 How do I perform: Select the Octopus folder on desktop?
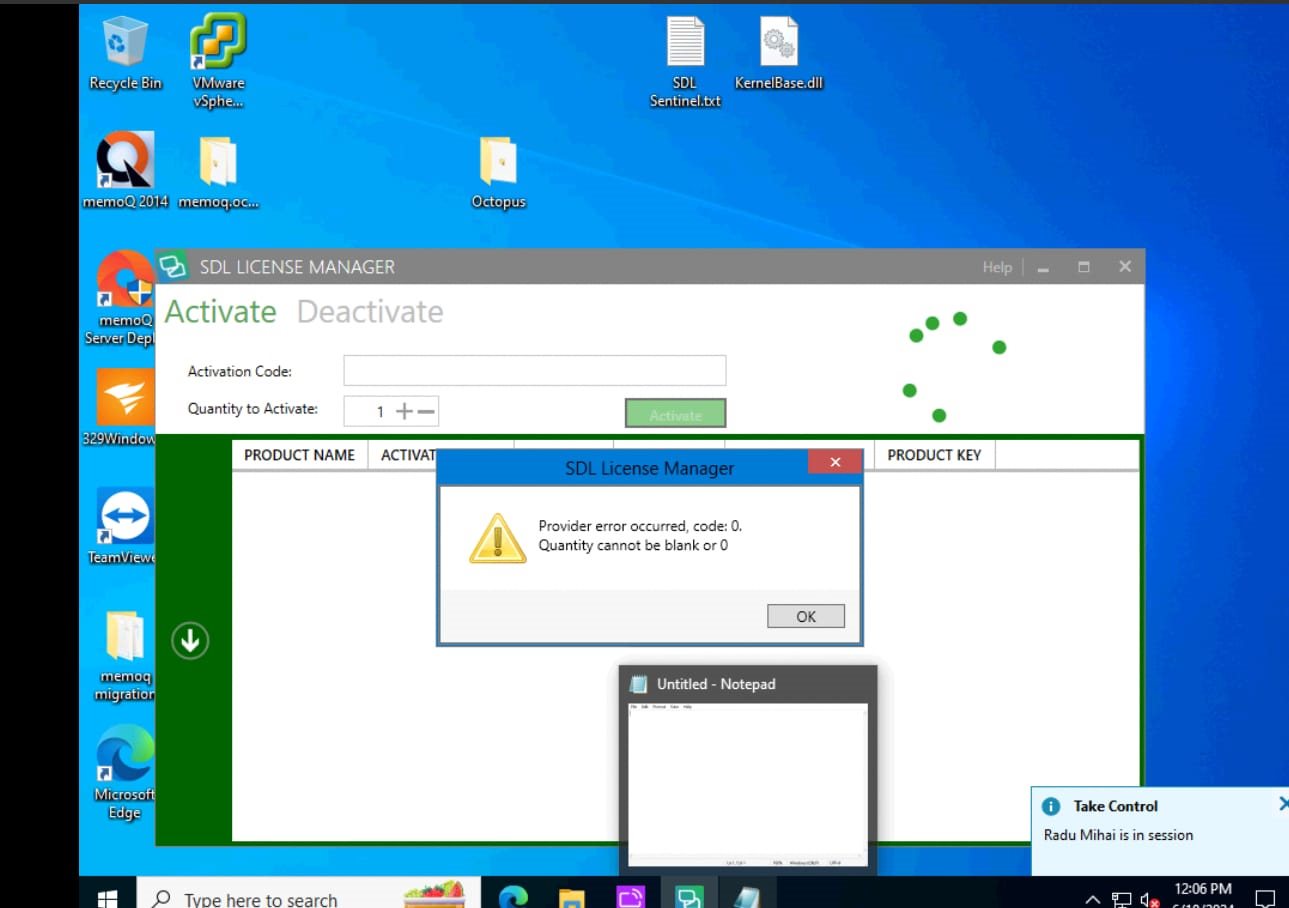click(498, 172)
